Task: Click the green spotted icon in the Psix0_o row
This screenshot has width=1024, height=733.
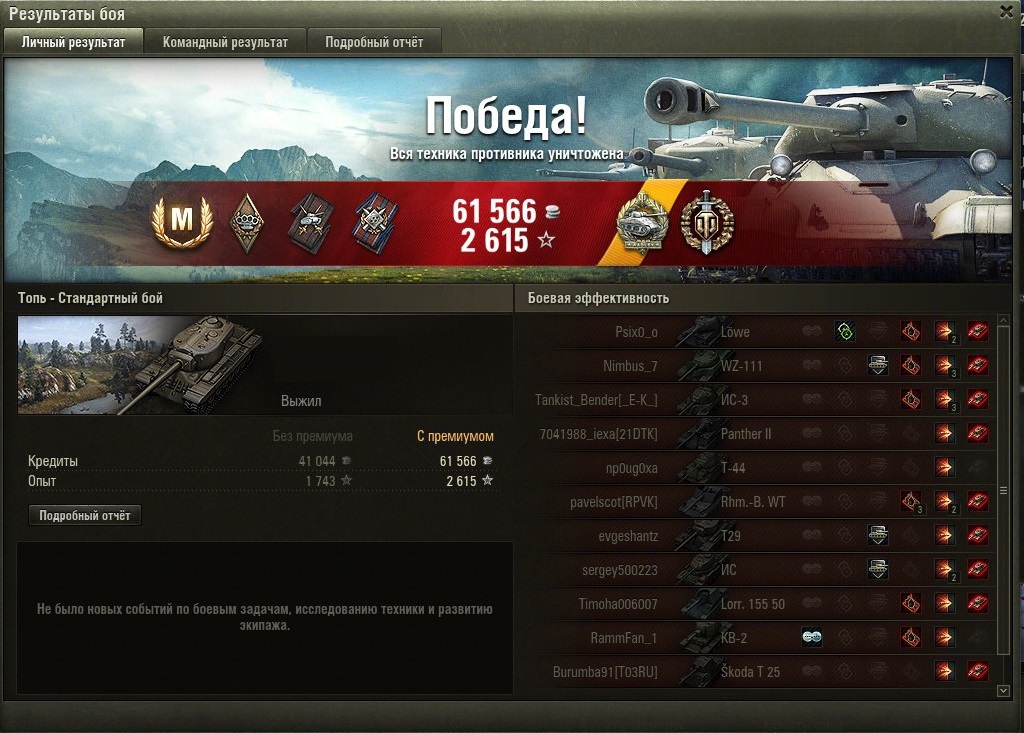Action: [844, 331]
